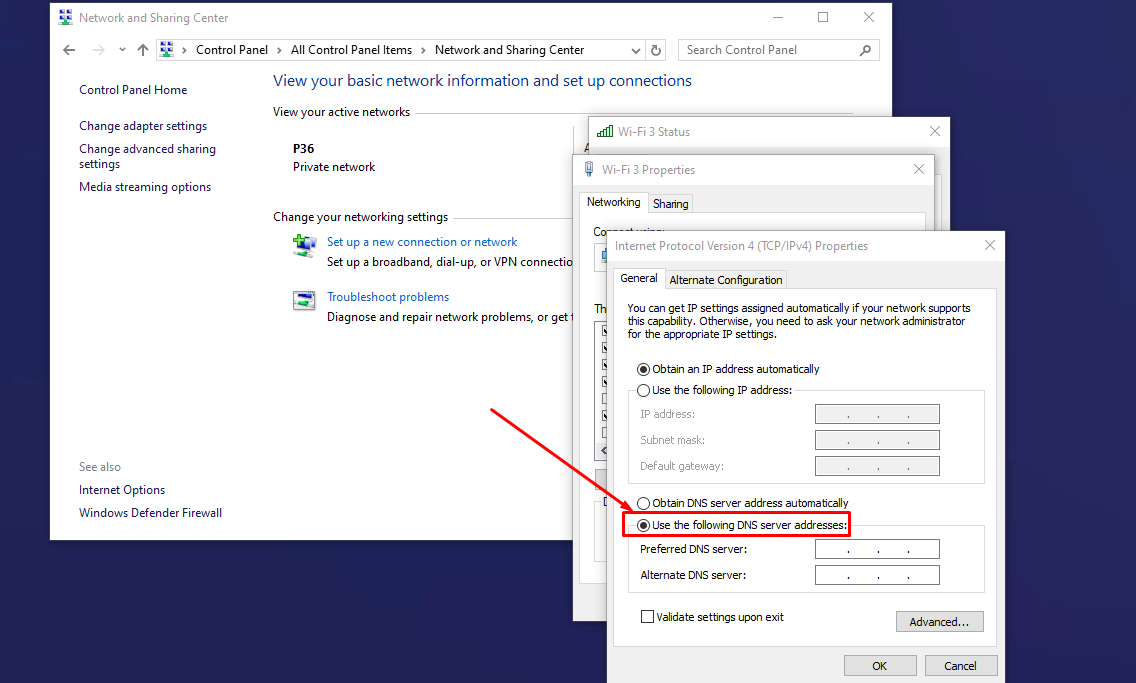Click the Network and Sharing Center title bar icon
The height and width of the screenshot is (683, 1136).
(x=64, y=16)
